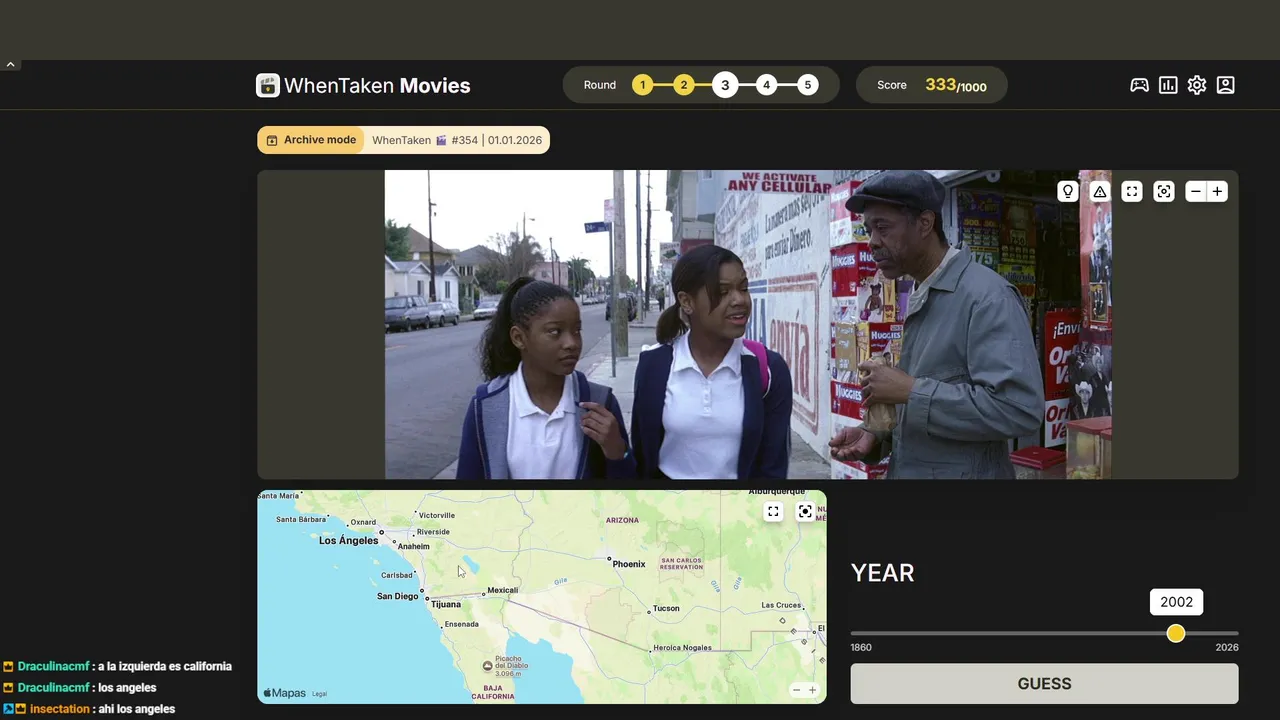Click the lightbulb hint icon on the image
This screenshot has height=720, width=1280.
1068,191
